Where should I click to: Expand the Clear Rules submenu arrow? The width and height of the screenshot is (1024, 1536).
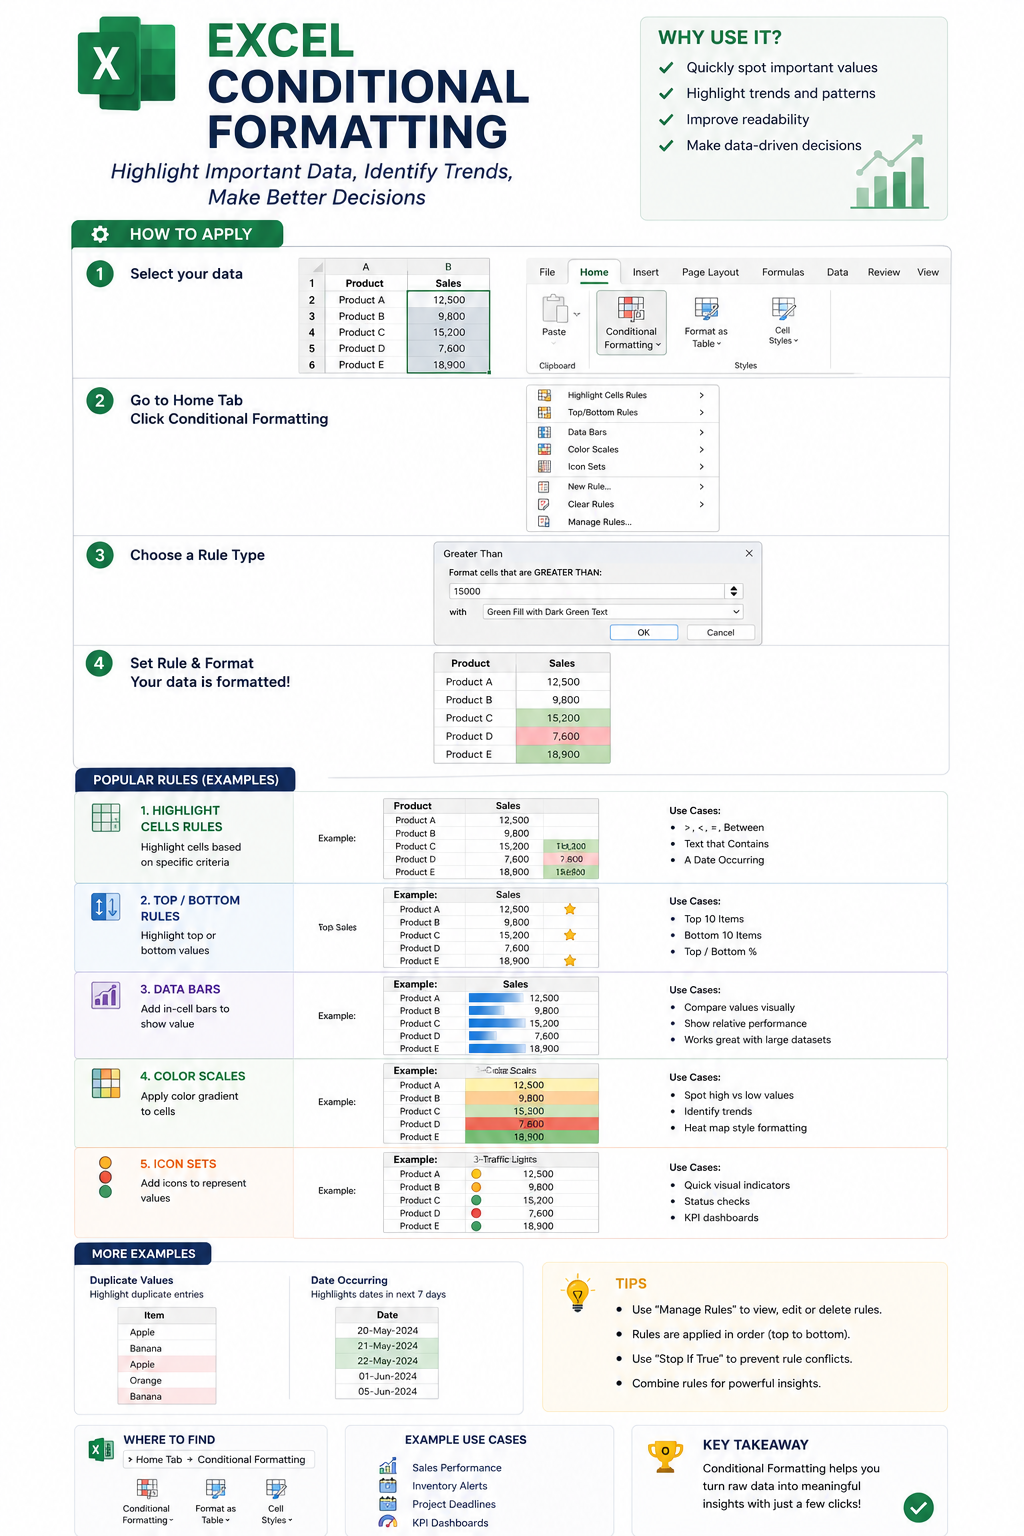point(702,504)
